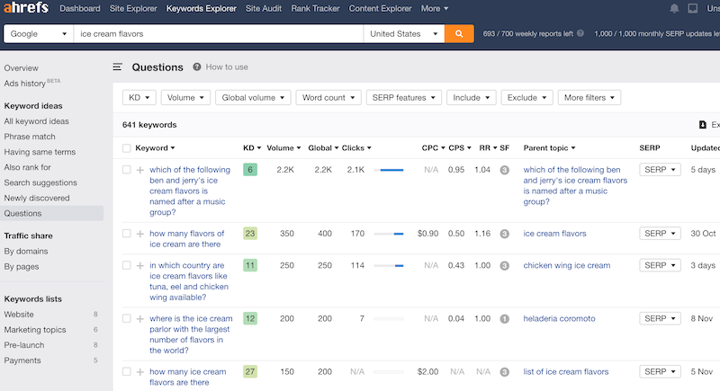The width and height of the screenshot is (720, 391).
Task: Open the Marketing topics keyword list
Action: tap(35, 330)
